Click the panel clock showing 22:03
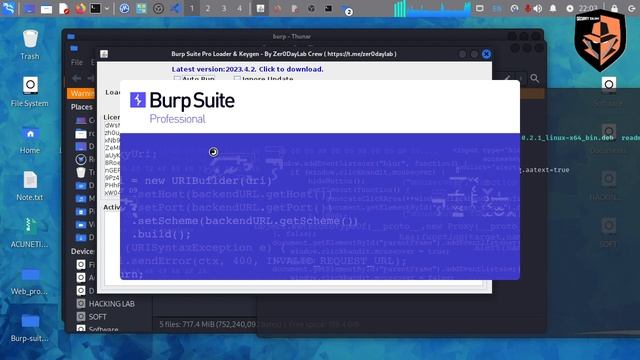The width and height of the screenshot is (640, 360). tap(588, 8)
